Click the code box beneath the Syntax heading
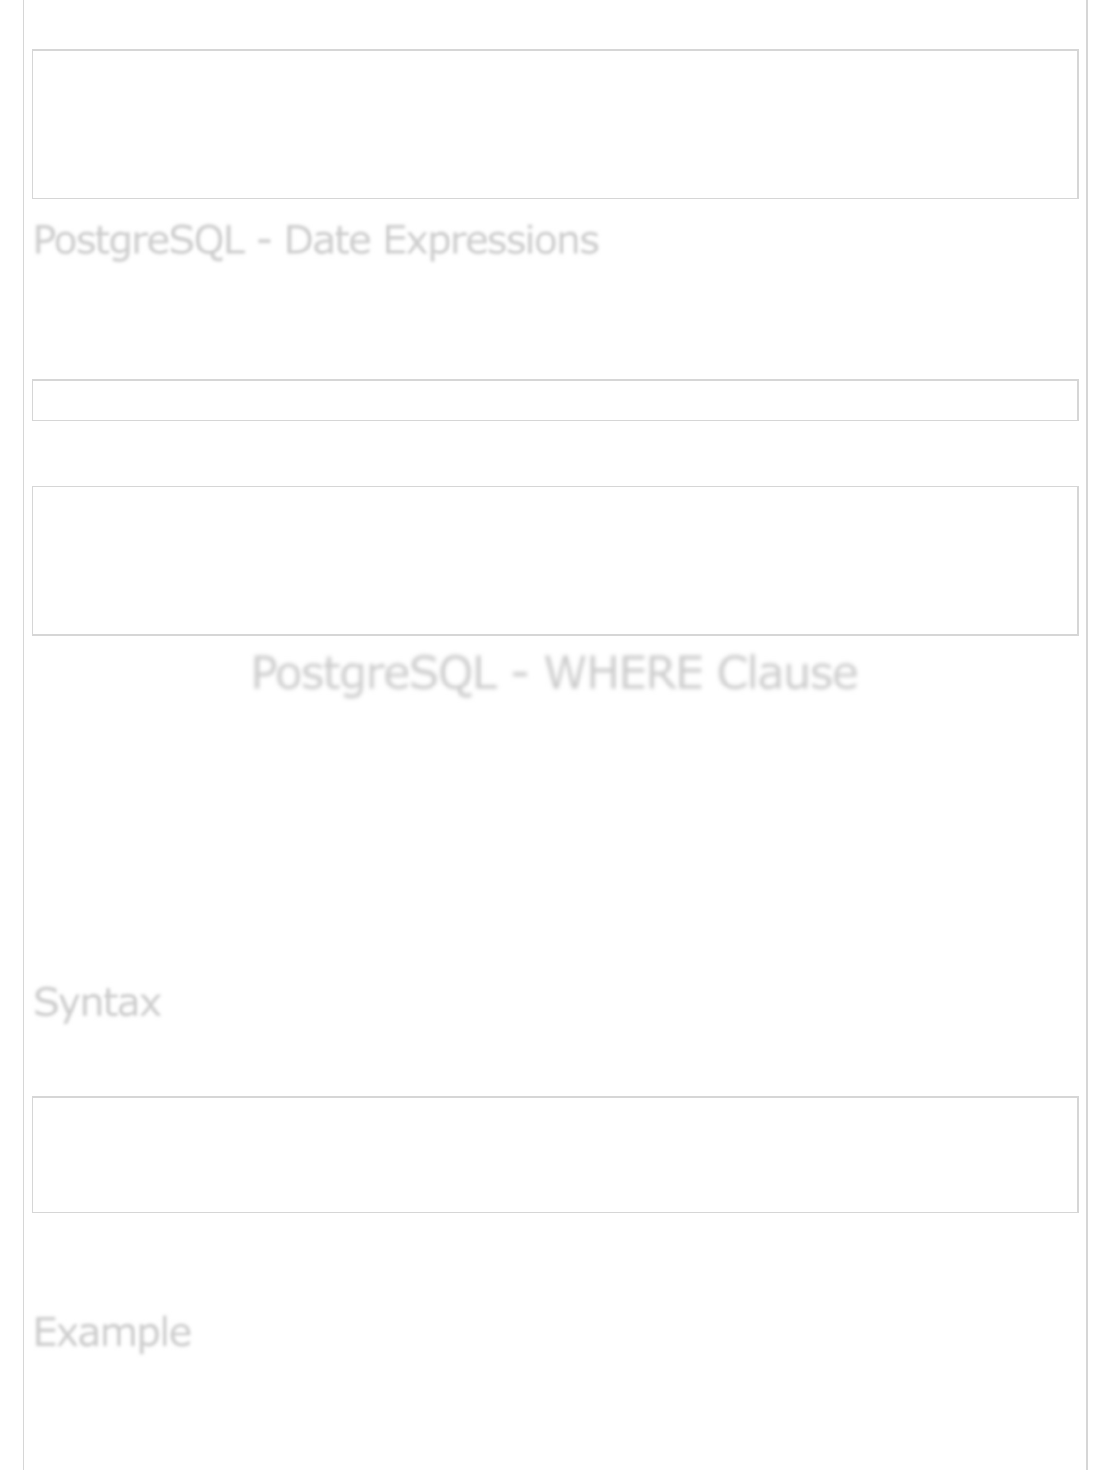 click(x=555, y=1154)
